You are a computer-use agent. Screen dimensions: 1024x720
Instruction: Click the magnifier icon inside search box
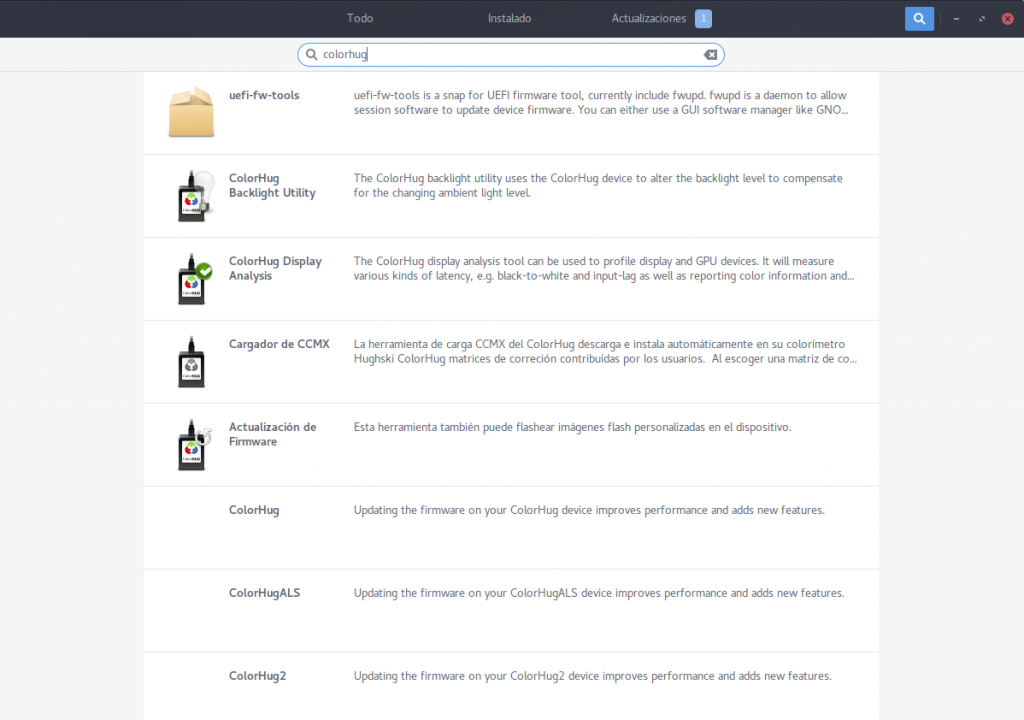coord(312,55)
